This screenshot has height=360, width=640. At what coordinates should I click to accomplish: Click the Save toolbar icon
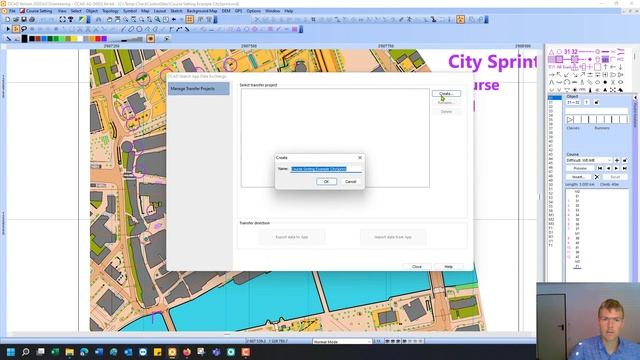pyautogui.click(x=24, y=20)
